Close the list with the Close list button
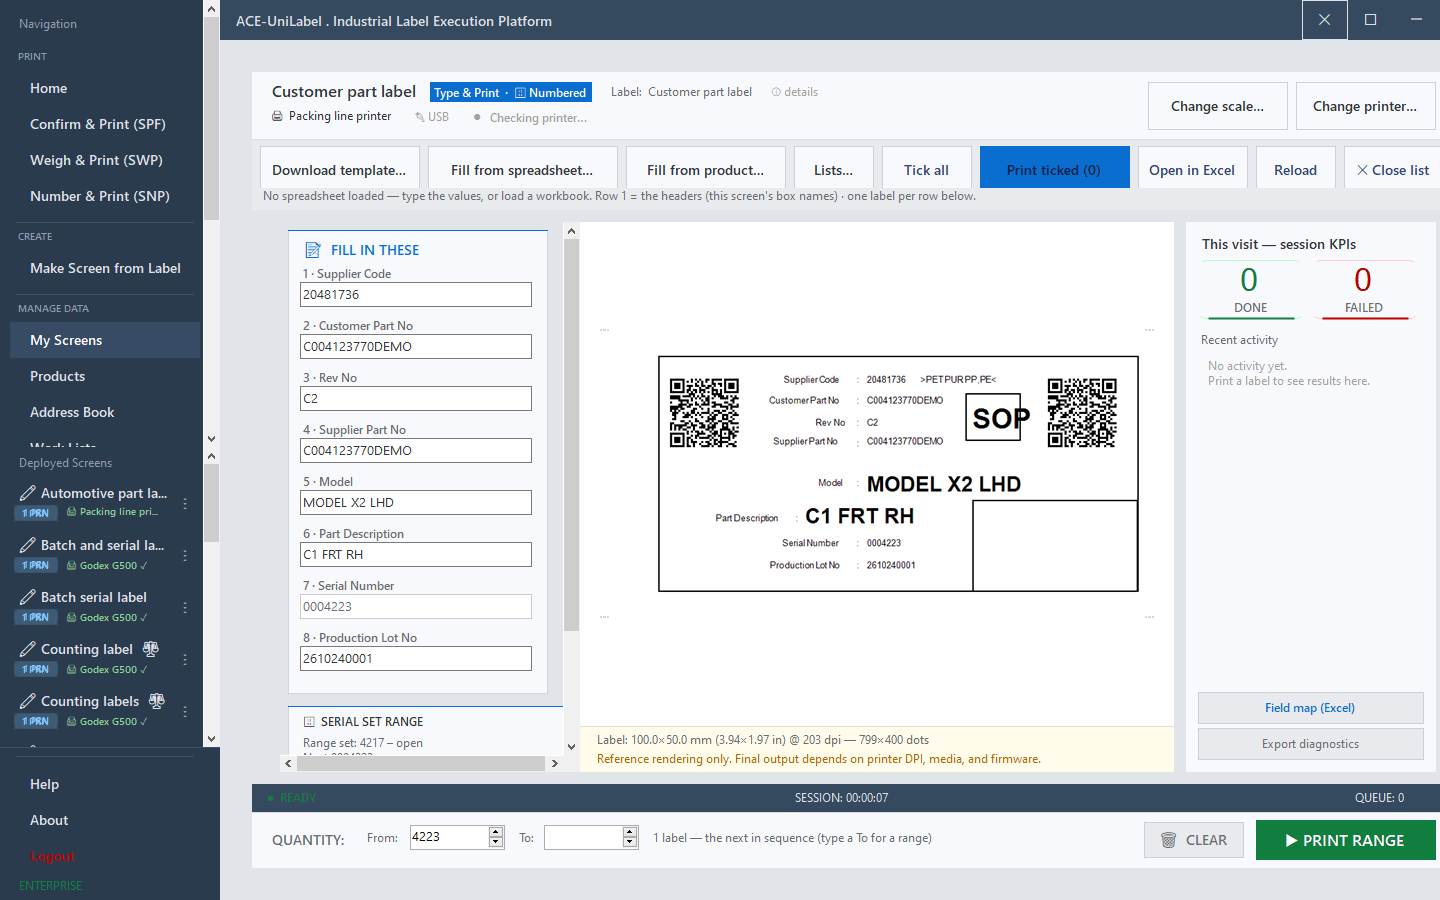This screenshot has width=1440, height=900. 1392,168
